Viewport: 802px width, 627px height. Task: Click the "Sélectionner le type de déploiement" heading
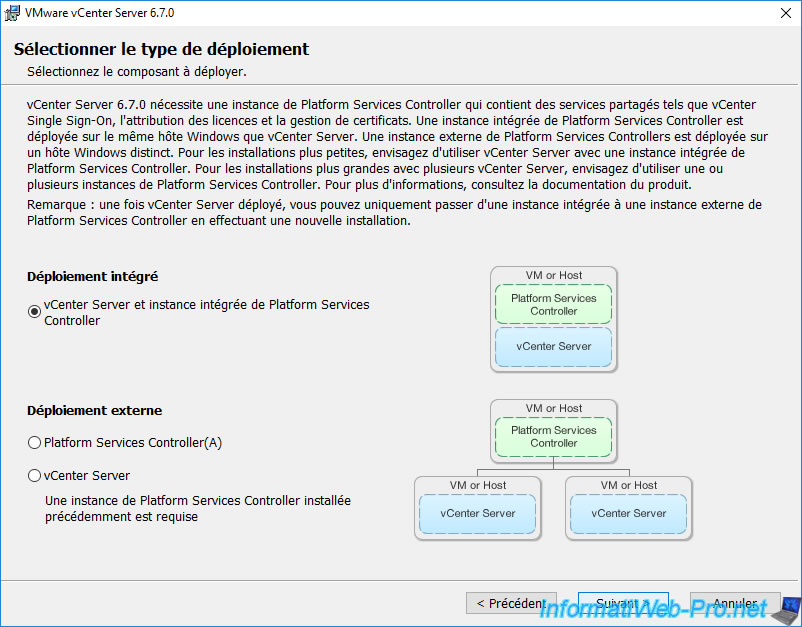click(161, 49)
